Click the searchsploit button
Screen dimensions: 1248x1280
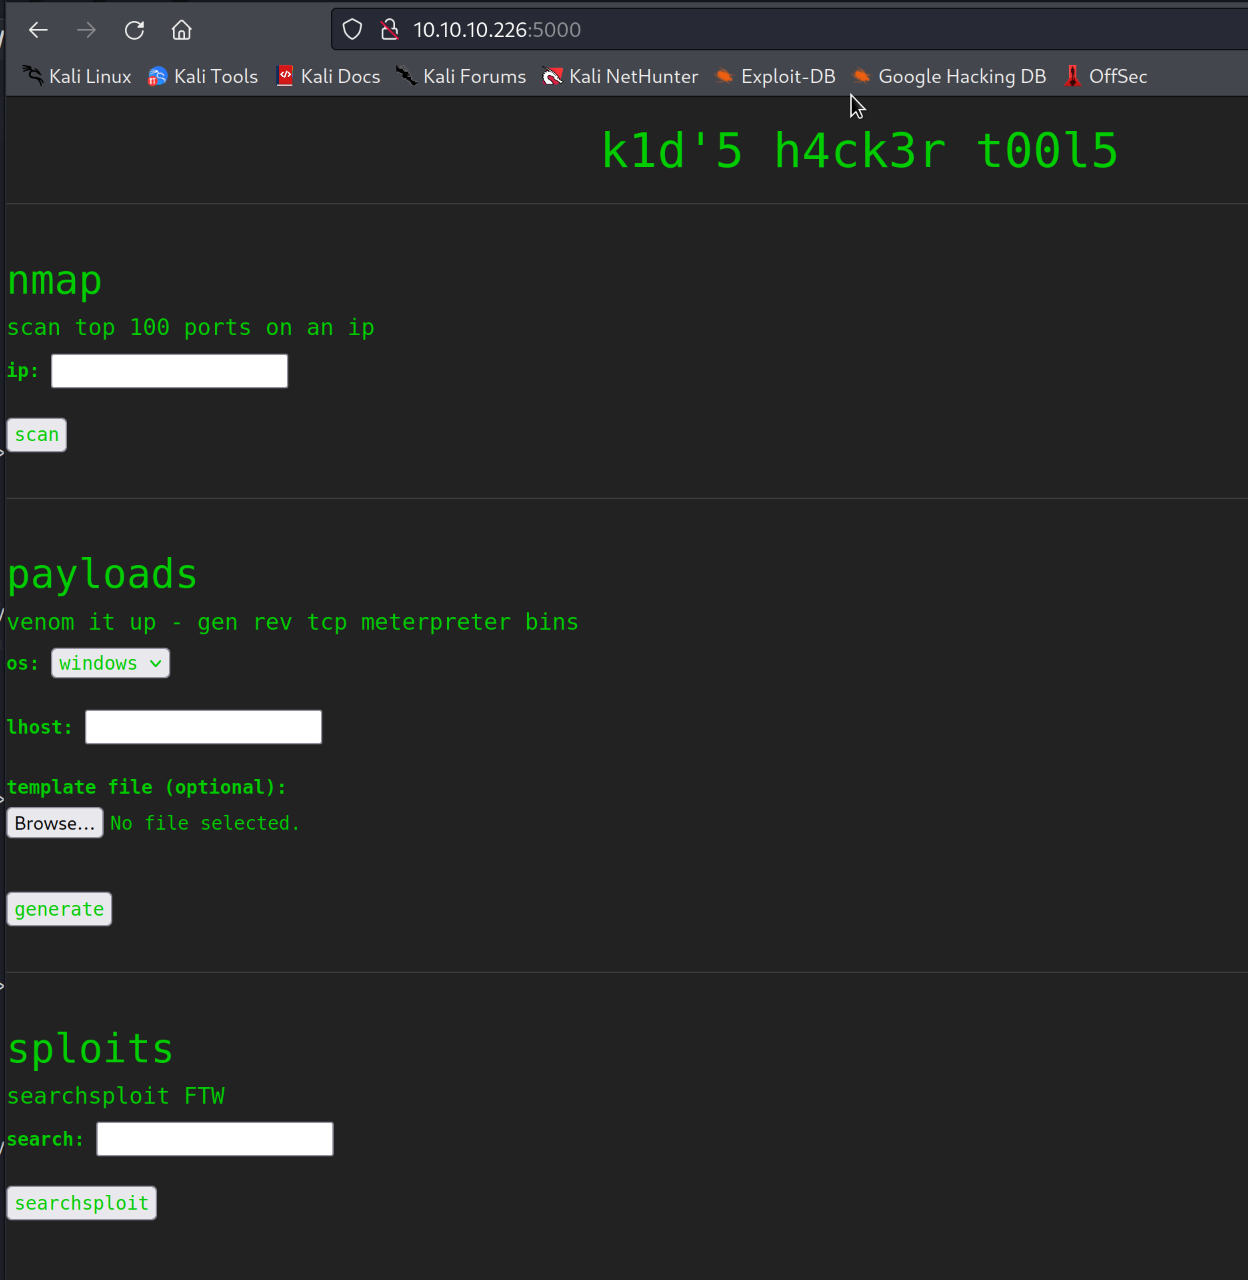pyautogui.click(x=81, y=1203)
